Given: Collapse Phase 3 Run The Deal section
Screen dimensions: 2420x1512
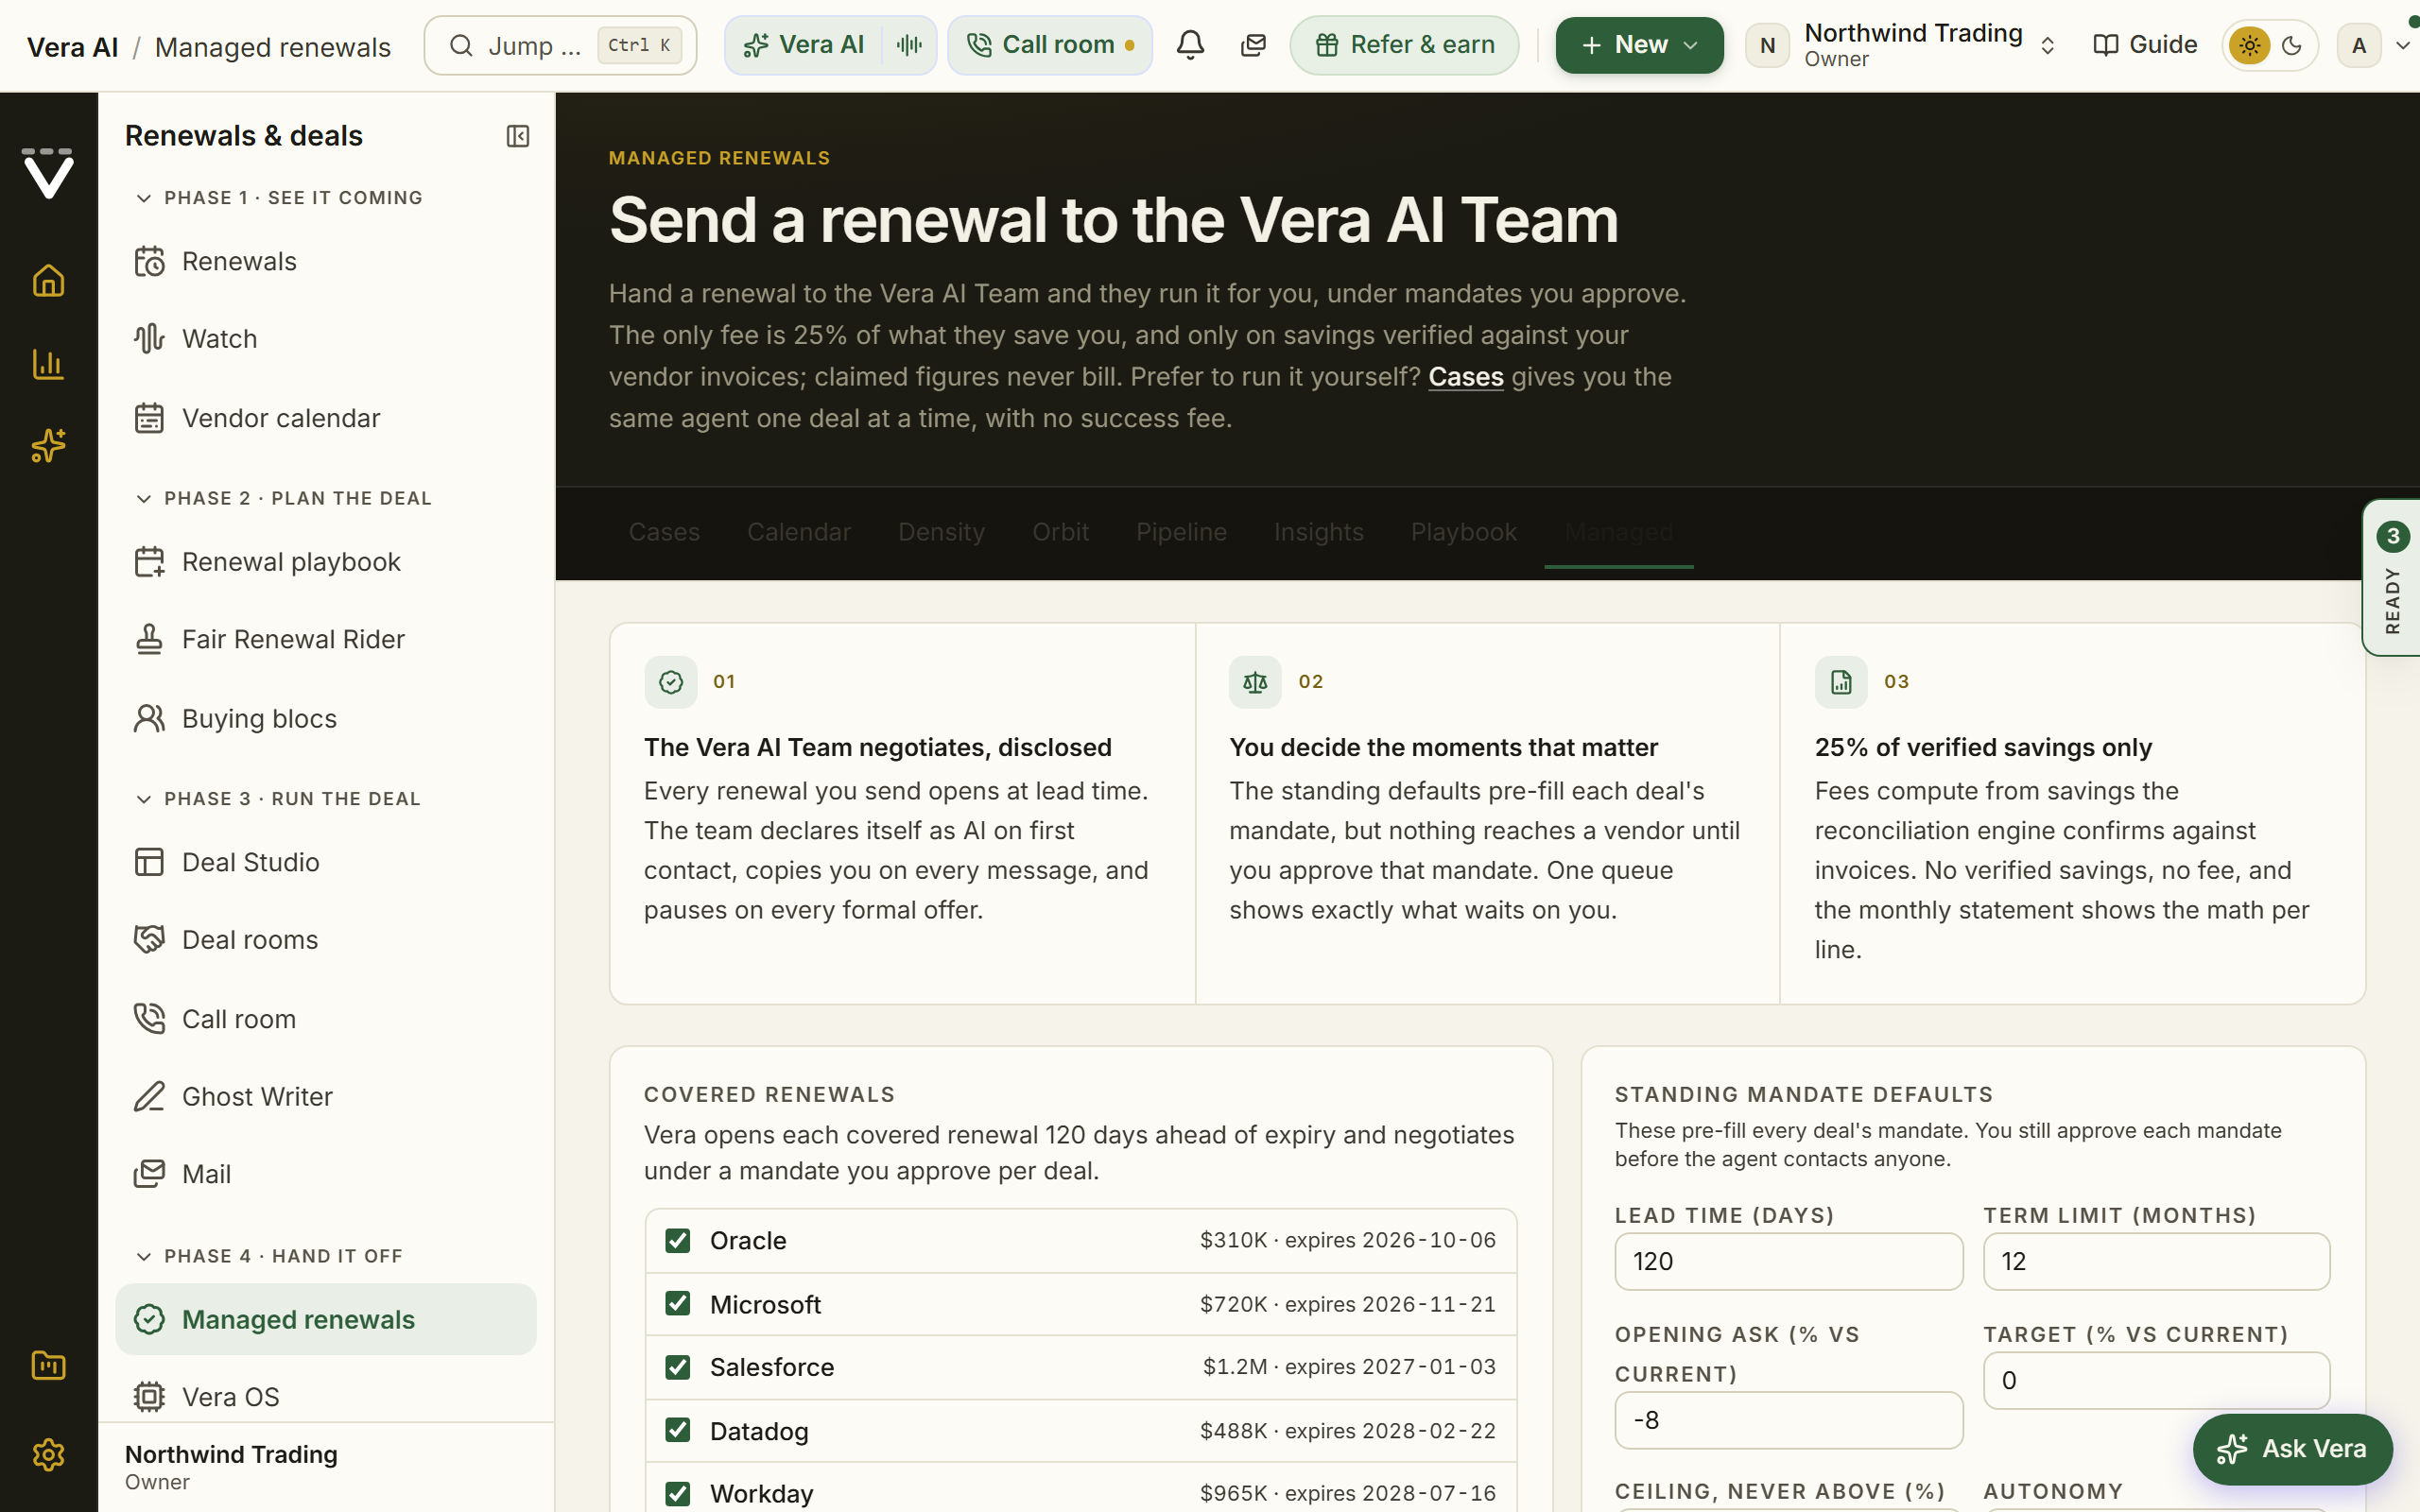Looking at the screenshot, I should [x=278, y=799].
